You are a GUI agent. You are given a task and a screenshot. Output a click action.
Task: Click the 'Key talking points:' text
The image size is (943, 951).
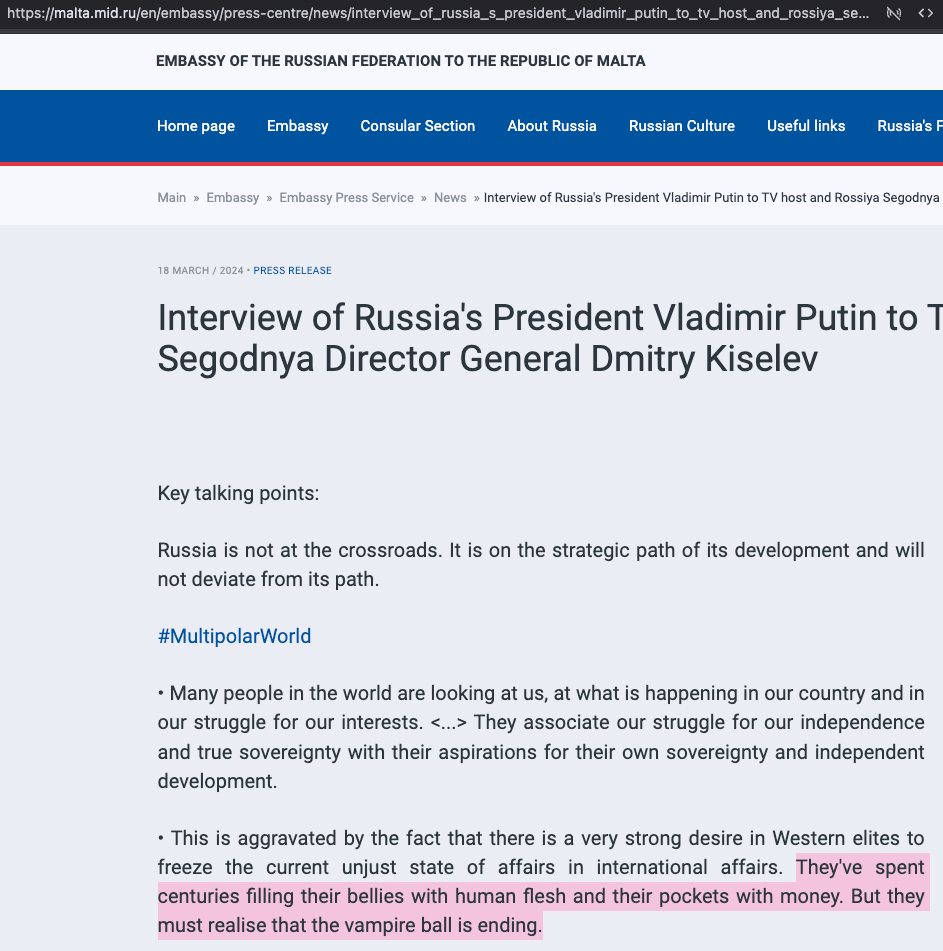pyautogui.click(x=238, y=493)
